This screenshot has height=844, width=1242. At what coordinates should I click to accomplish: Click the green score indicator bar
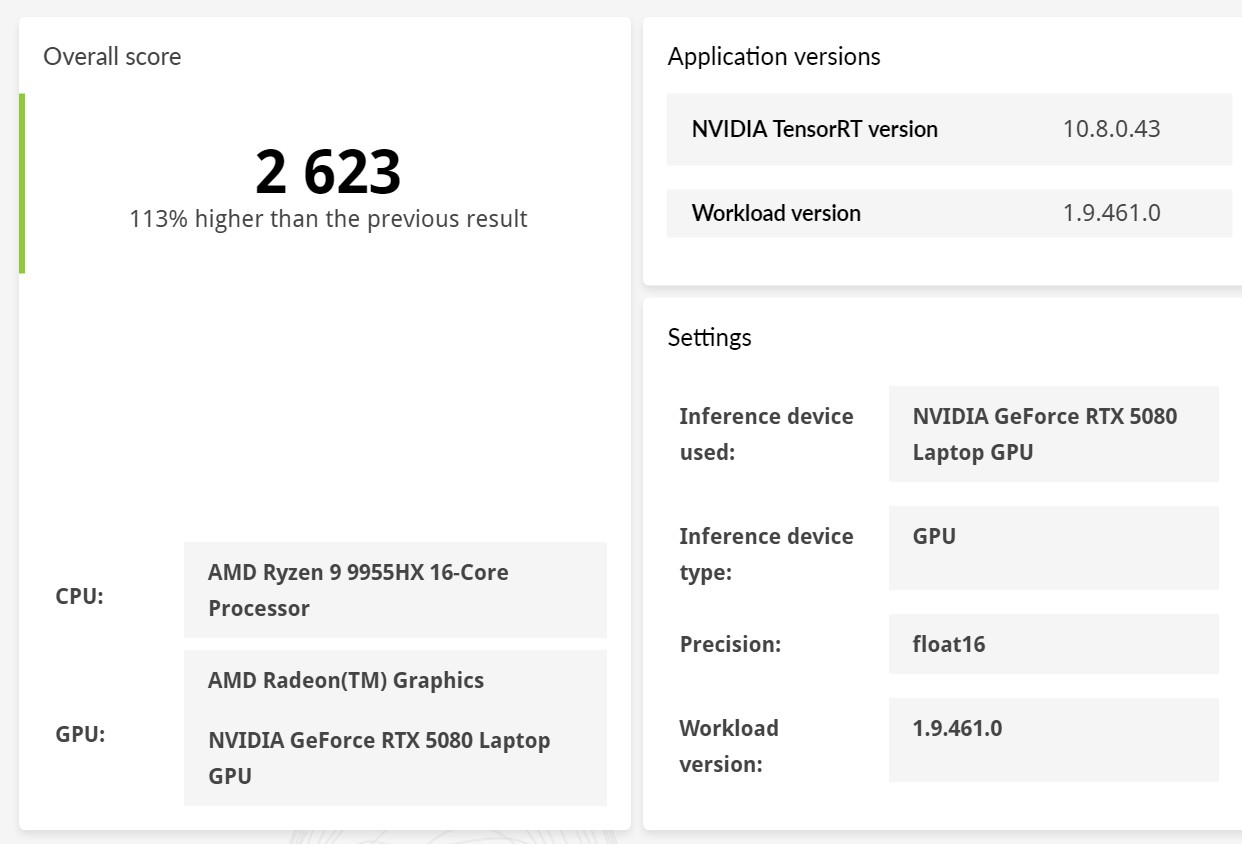pyautogui.click(x=22, y=183)
